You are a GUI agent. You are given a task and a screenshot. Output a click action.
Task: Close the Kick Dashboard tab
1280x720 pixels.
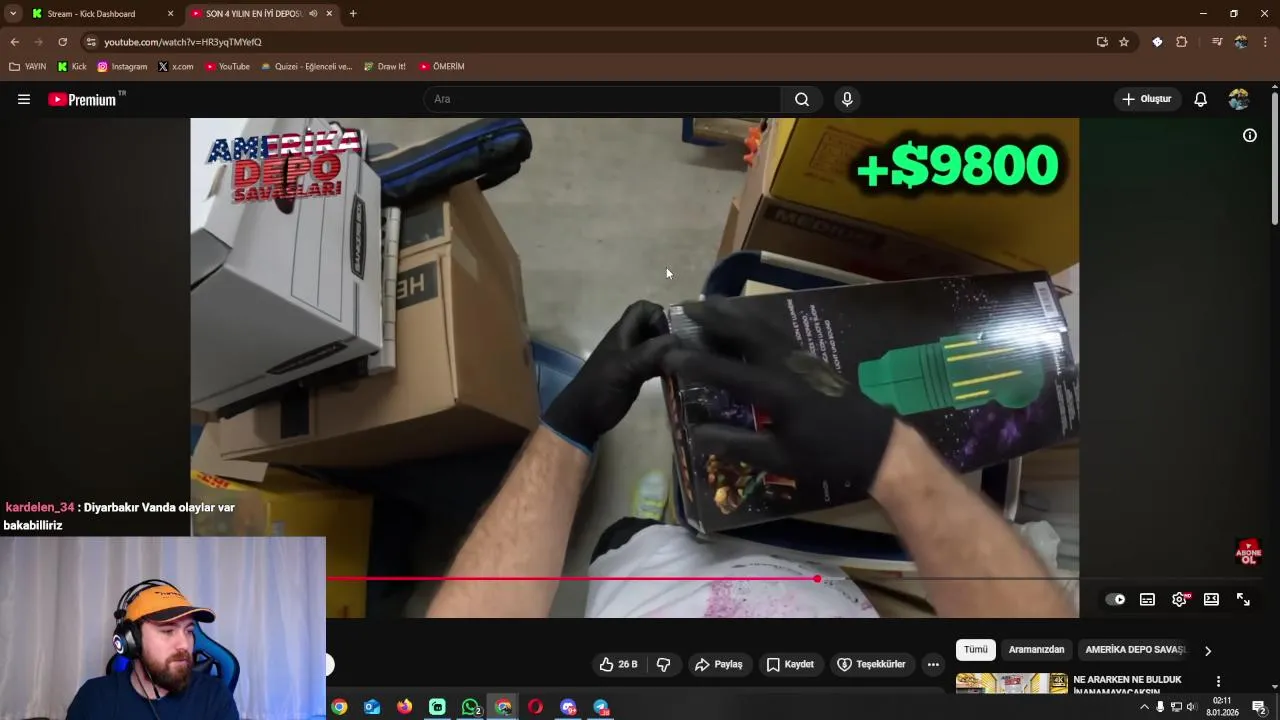[170, 14]
